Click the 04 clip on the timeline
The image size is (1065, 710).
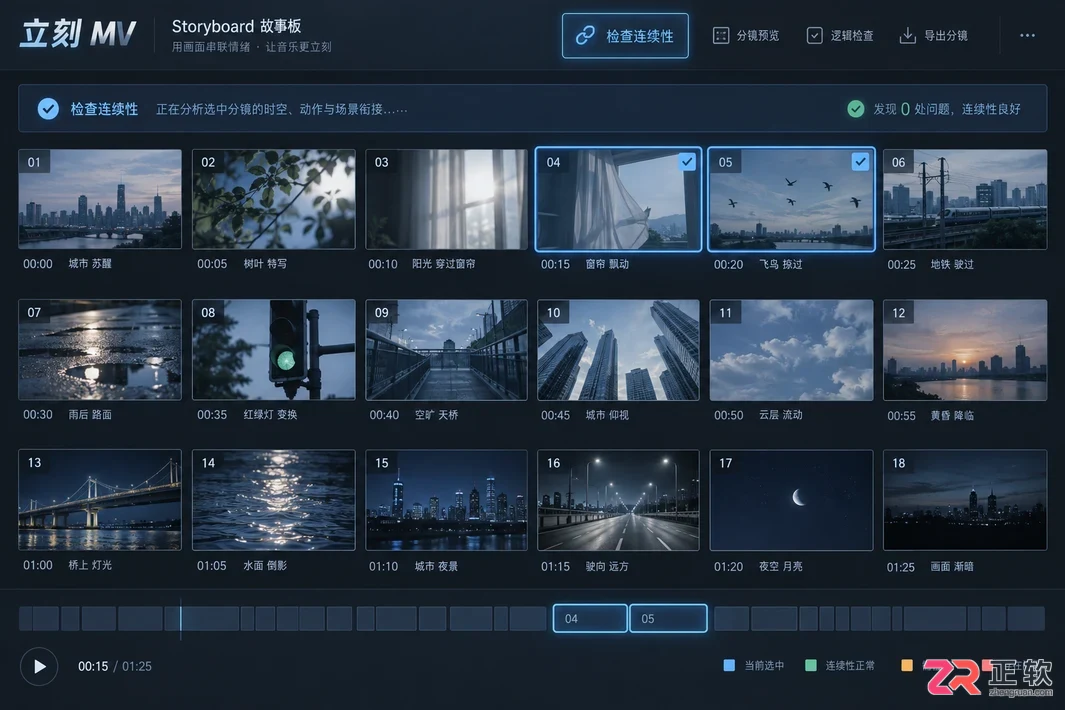(590, 618)
